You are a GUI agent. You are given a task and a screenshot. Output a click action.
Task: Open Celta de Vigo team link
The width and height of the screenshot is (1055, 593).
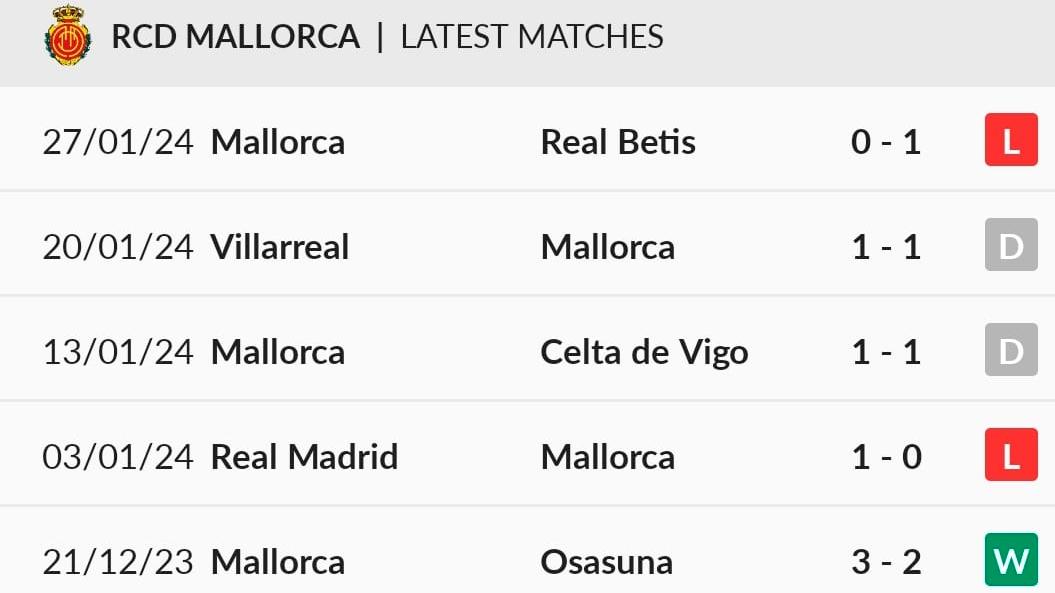[x=645, y=353]
